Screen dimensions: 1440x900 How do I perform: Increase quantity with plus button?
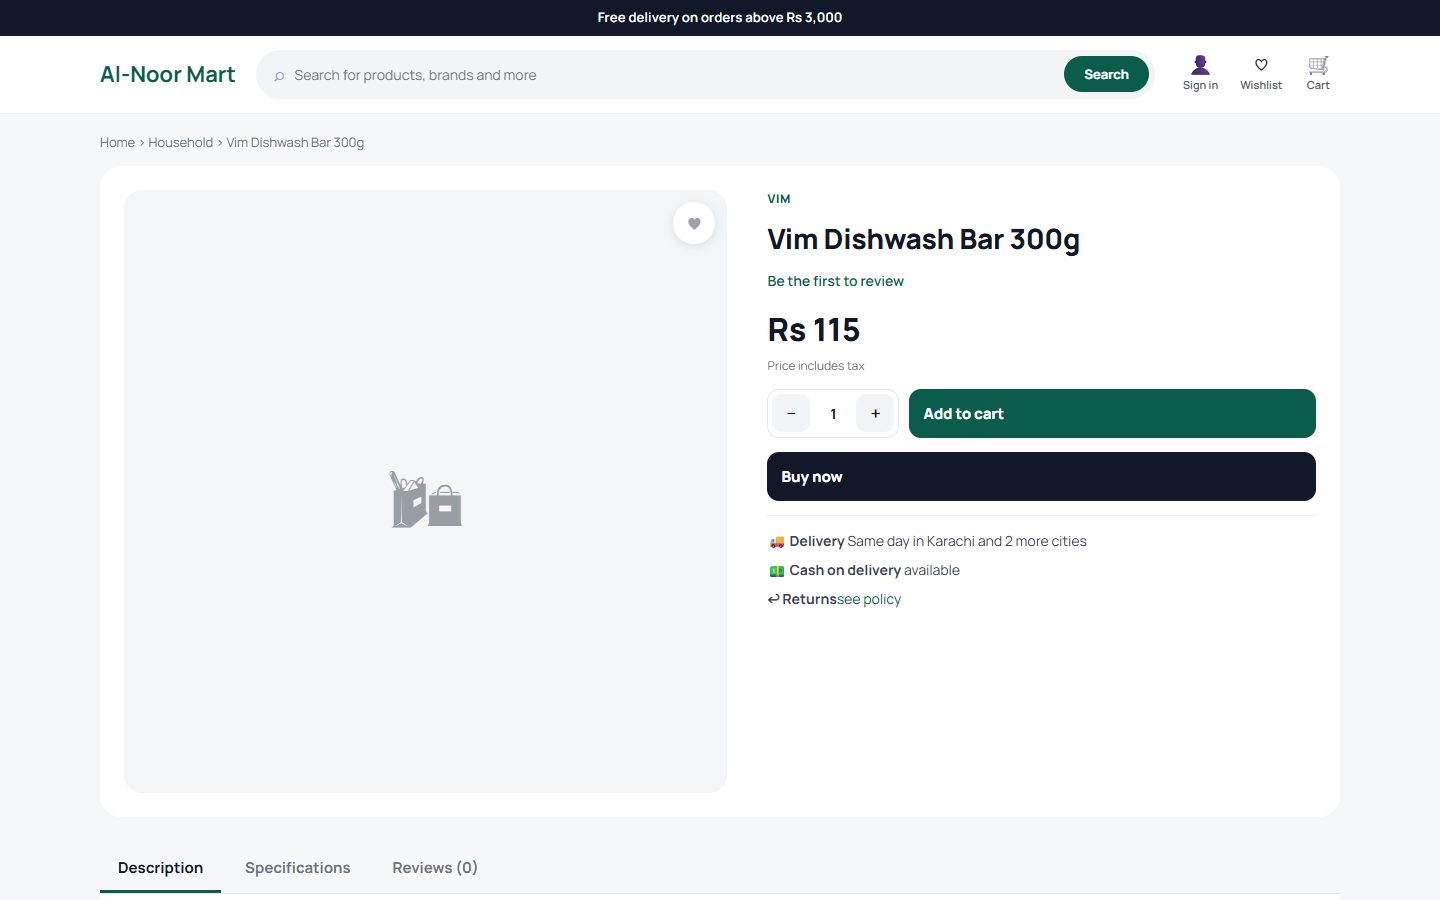coord(875,413)
